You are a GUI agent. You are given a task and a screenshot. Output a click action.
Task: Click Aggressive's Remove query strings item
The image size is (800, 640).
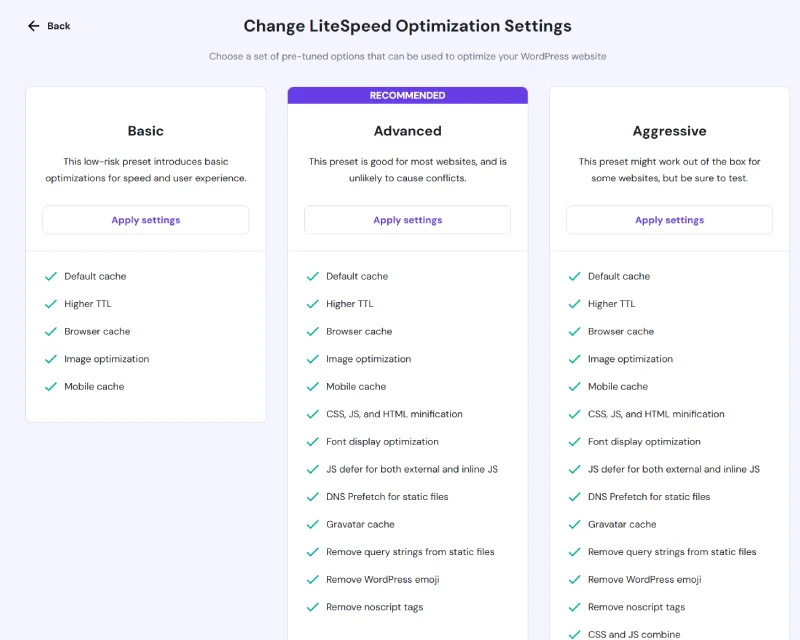pos(672,552)
